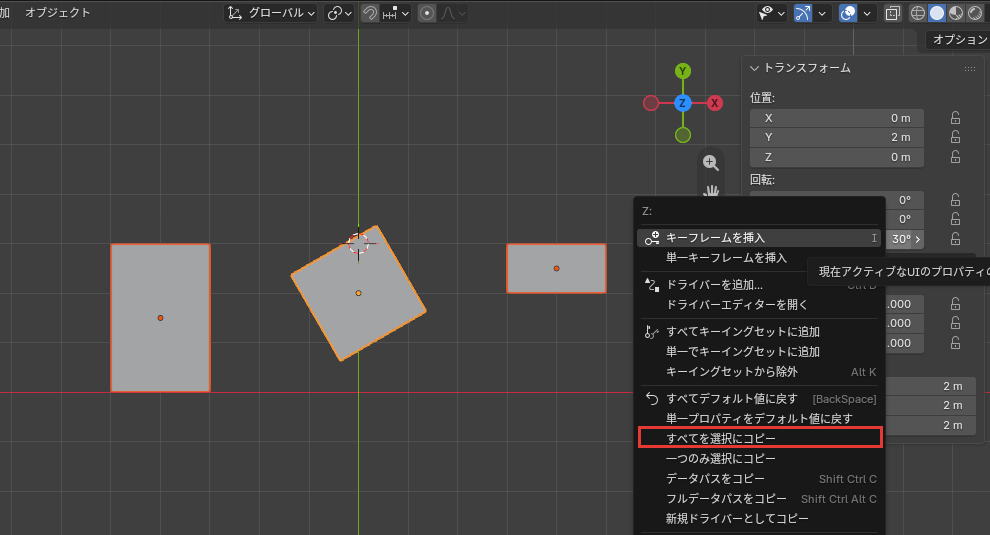
Task: Collapse the トランスフォーム panel
Action: tap(754, 68)
